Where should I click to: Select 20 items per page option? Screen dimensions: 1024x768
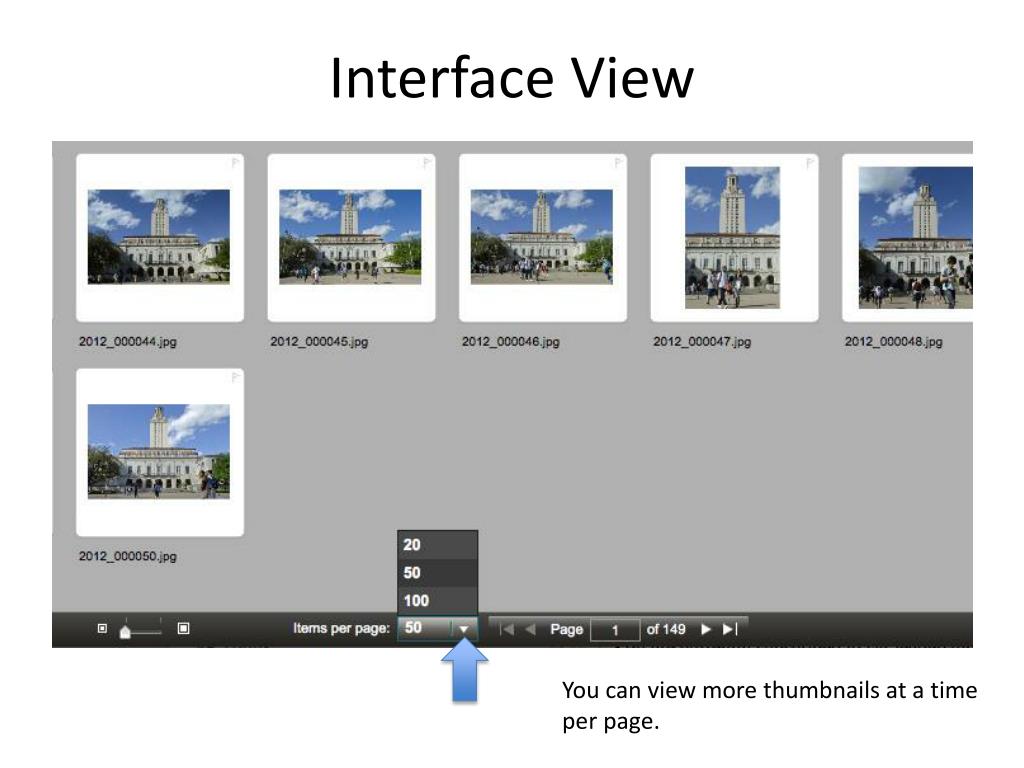(438, 545)
